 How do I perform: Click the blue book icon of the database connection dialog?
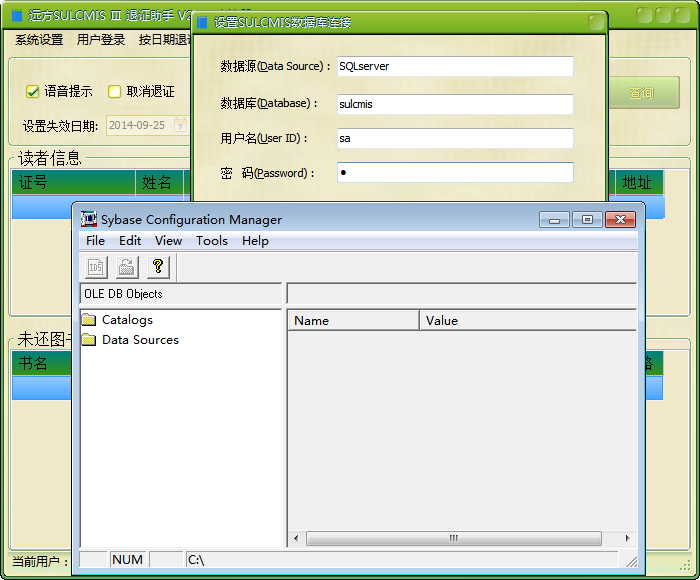click(202, 22)
